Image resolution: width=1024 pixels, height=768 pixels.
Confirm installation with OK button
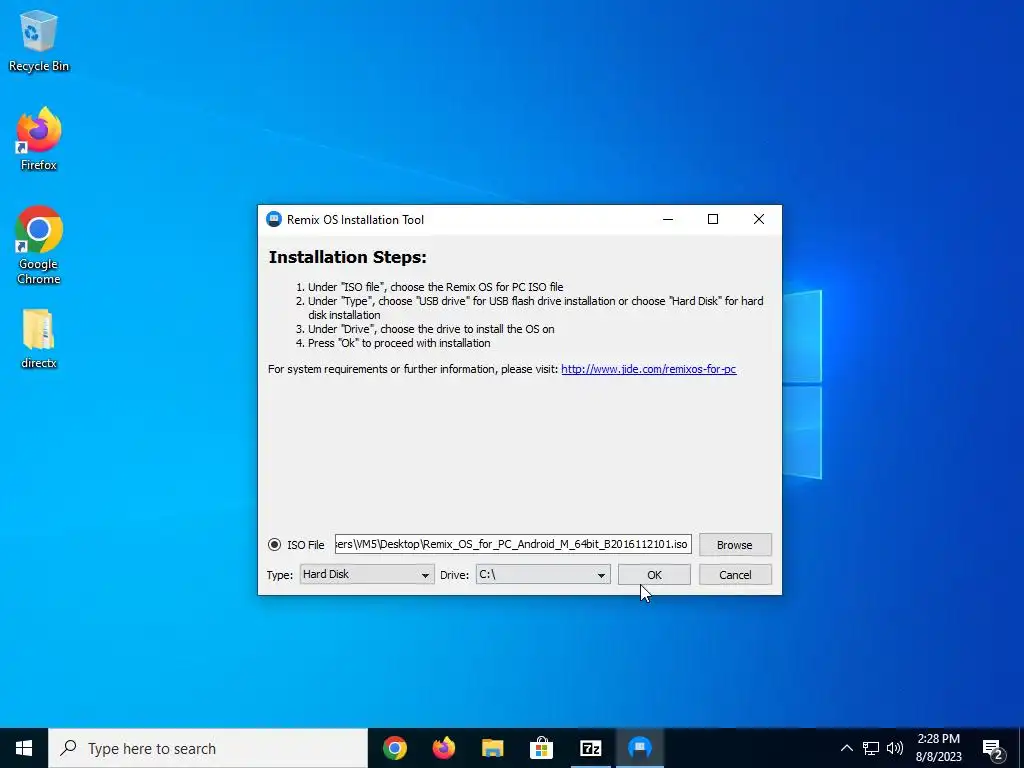(654, 575)
